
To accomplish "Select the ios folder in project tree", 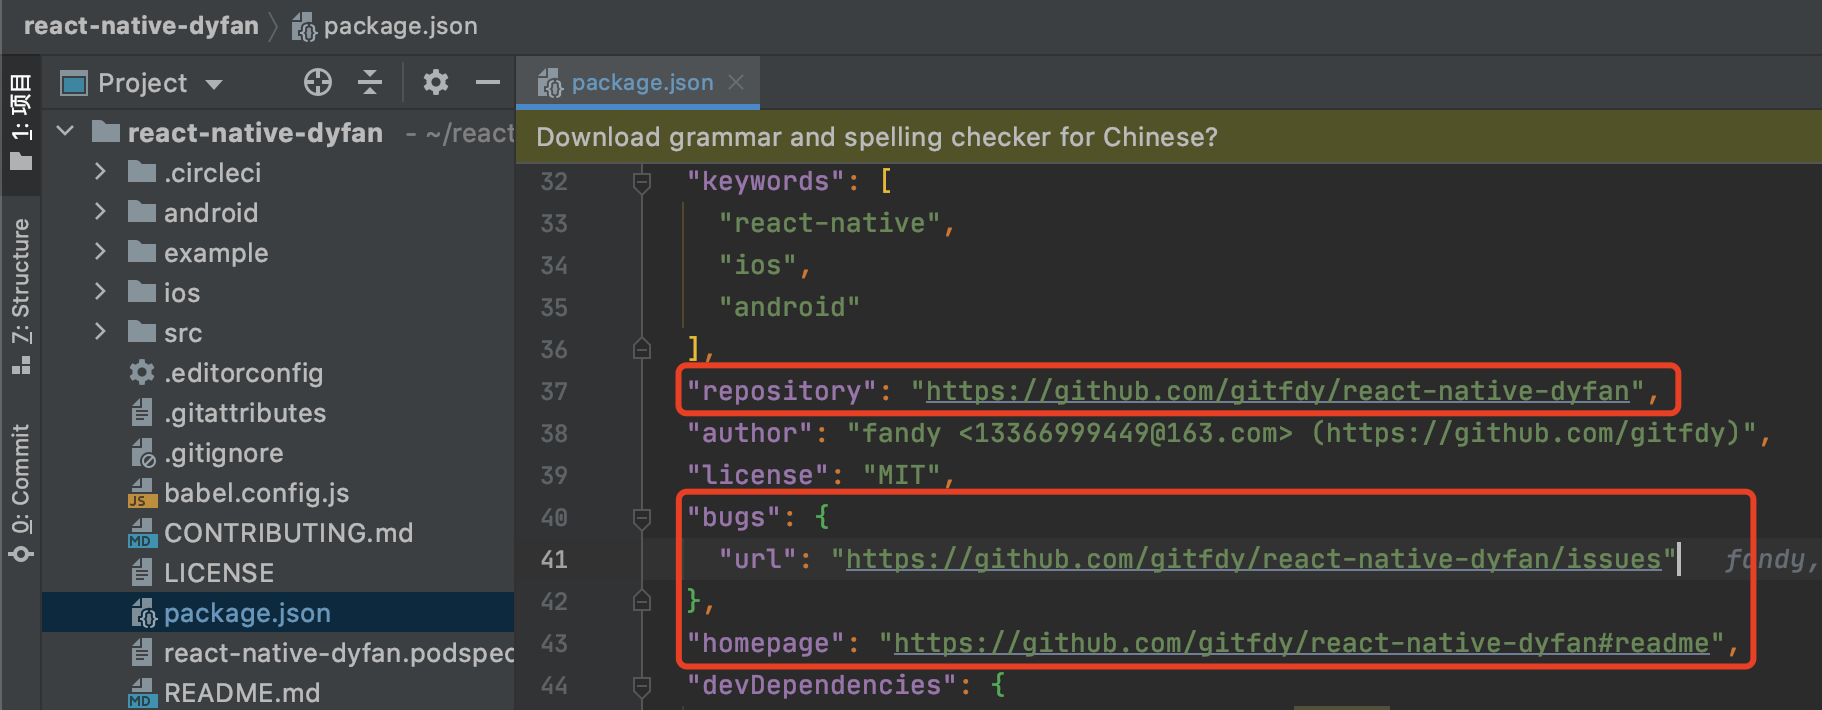I will pos(278,293).
